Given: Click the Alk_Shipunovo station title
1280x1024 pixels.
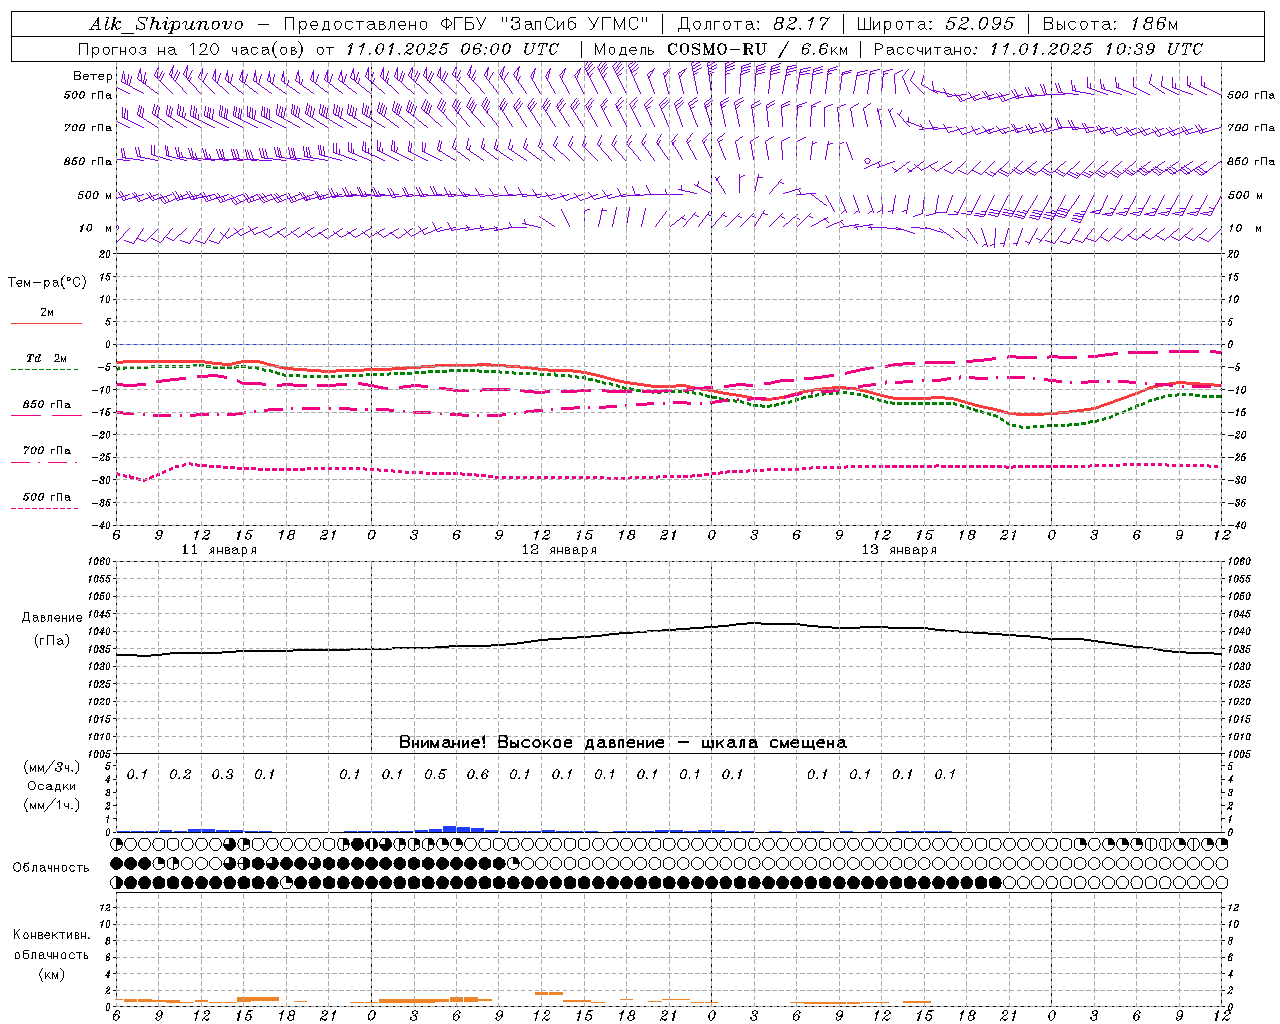Looking at the screenshot, I should click(166, 24).
